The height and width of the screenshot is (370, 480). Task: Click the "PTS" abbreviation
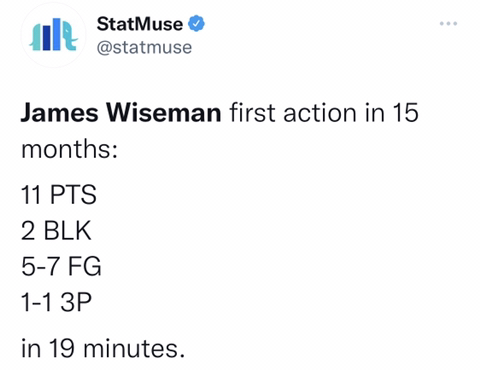click(x=73, y=194)
